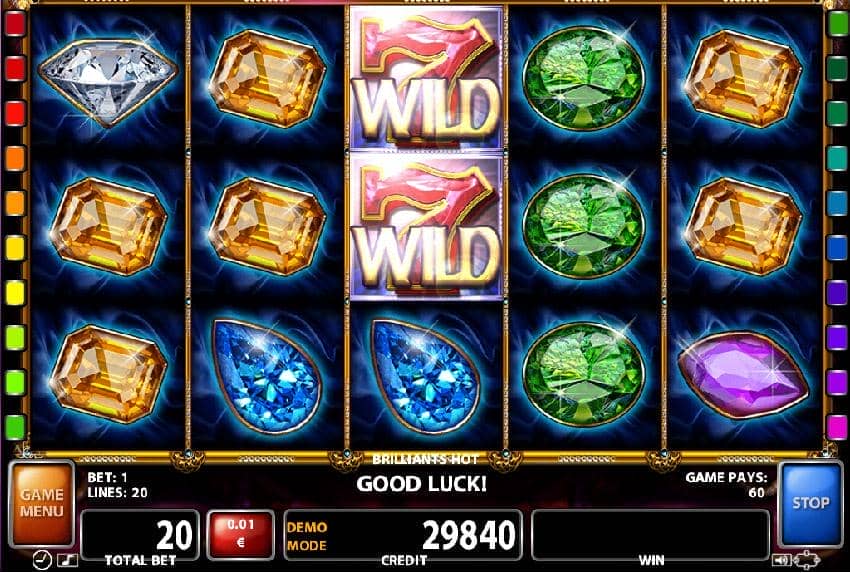Select the purple marquise gem on fifth reel
The width and height of the screenshot is (850, 573).
pos(743,375)
